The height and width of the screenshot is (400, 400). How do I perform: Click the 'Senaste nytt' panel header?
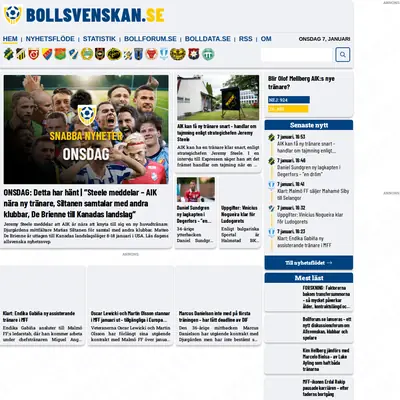click(x=309, y=125)
